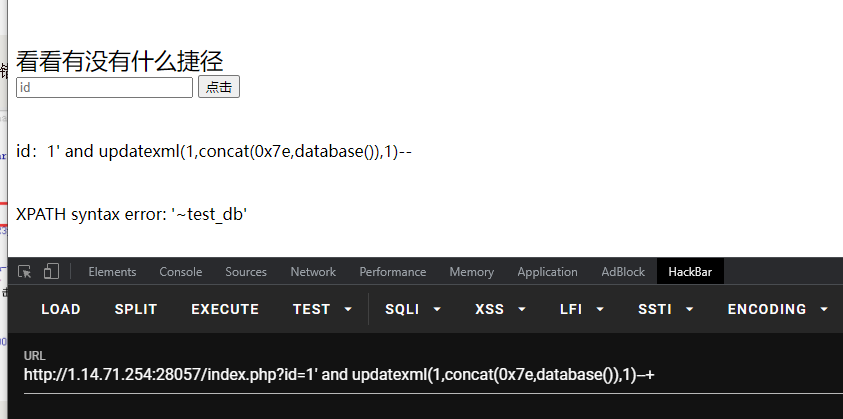Open the Performance tab
Image resolution: width=843 pixels, height=419 pixels.
coord(392,272)
